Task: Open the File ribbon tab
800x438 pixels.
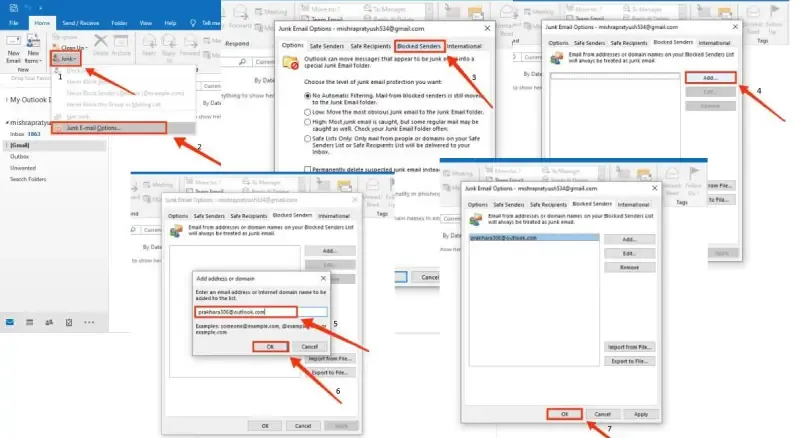Action: [x=14, y=23]
